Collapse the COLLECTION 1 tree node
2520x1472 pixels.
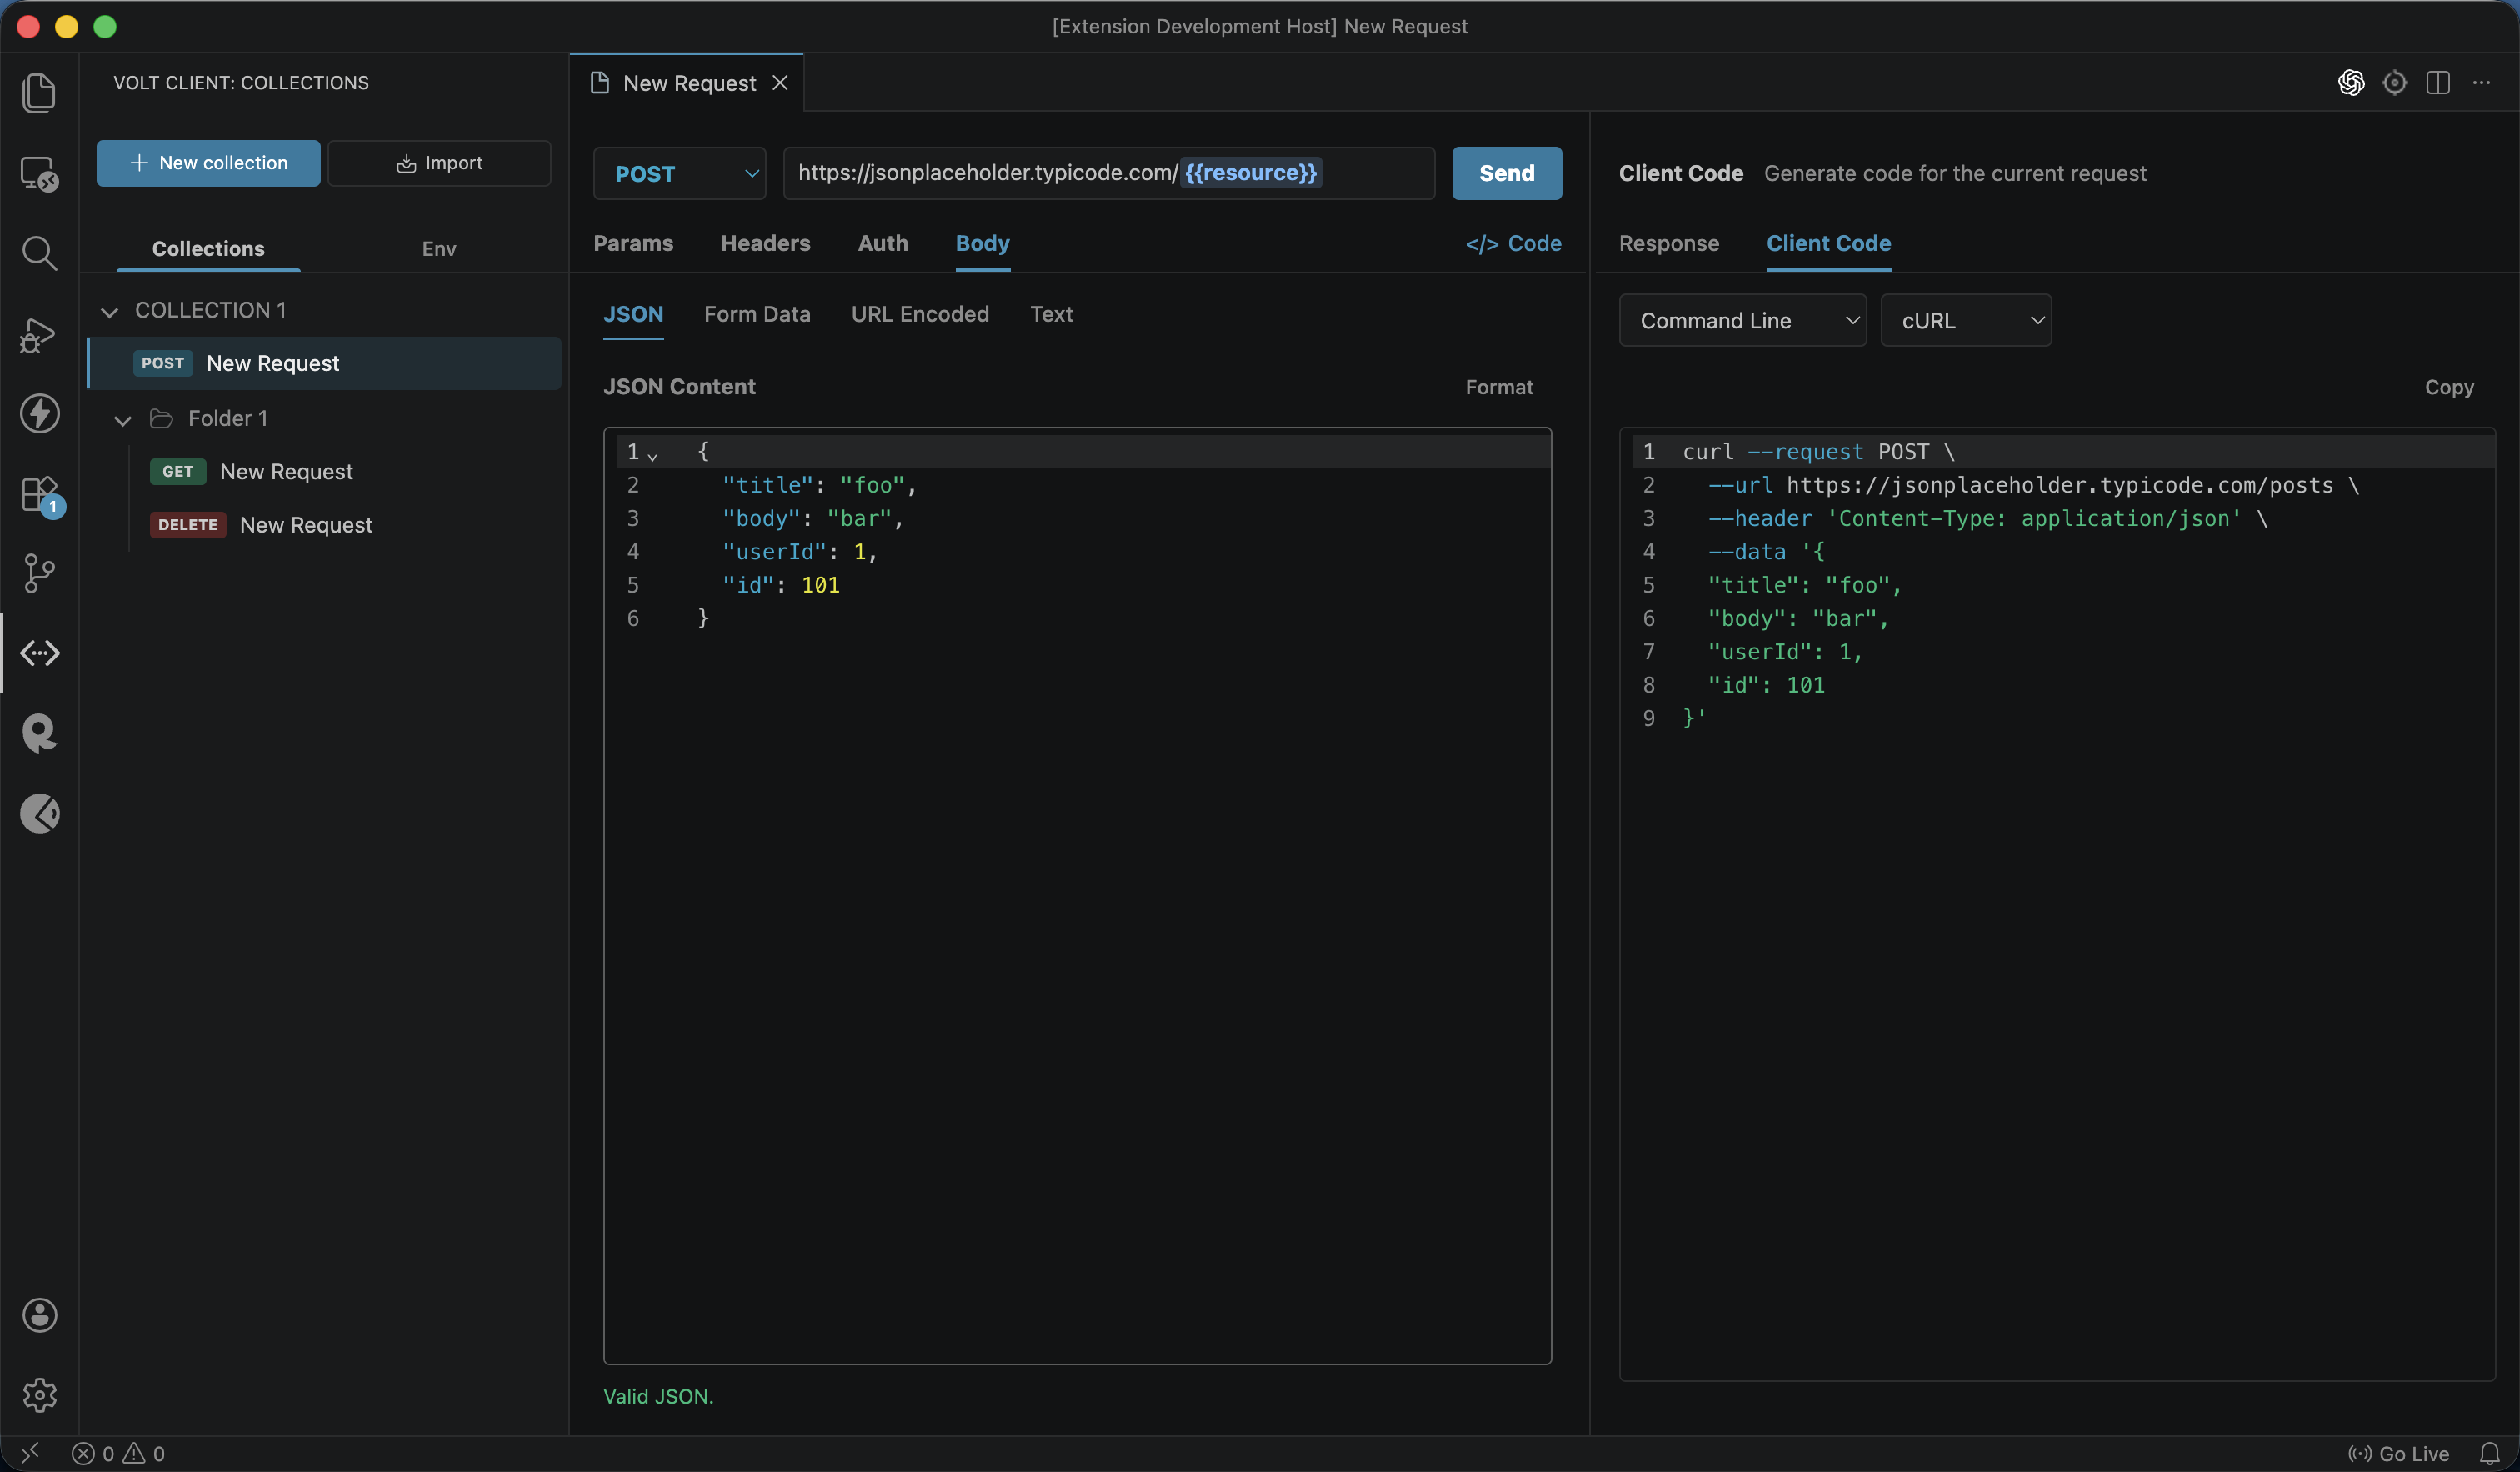(x=109, y=312)
